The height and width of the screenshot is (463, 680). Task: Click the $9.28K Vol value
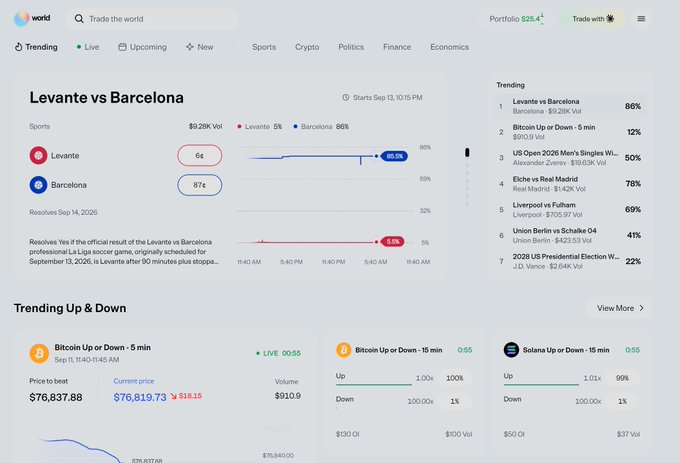point(205,127)
